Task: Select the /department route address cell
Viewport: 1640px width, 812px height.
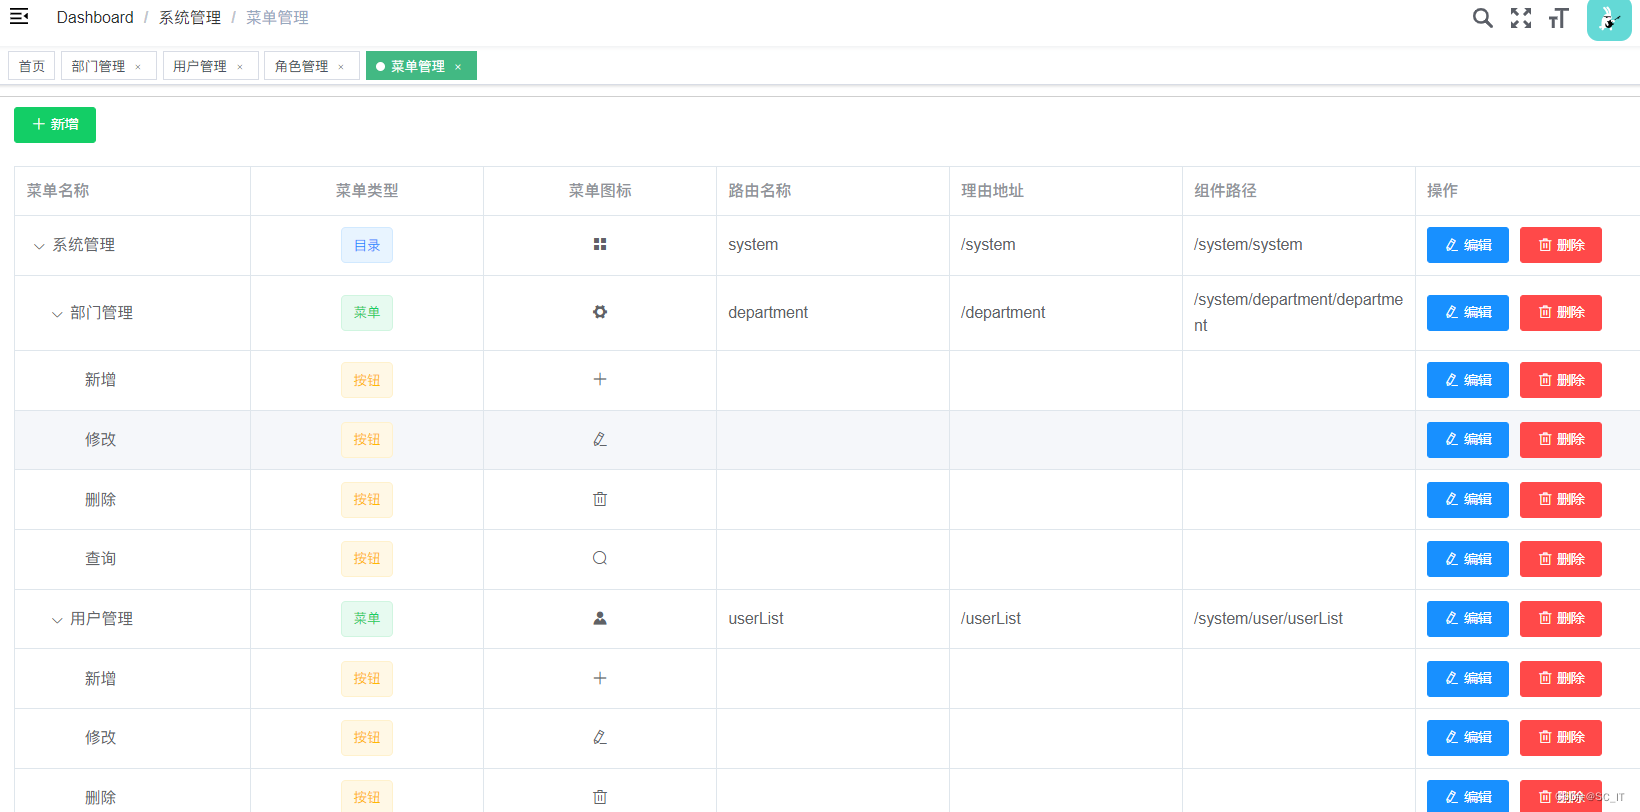Action: tap(1065, 313)
